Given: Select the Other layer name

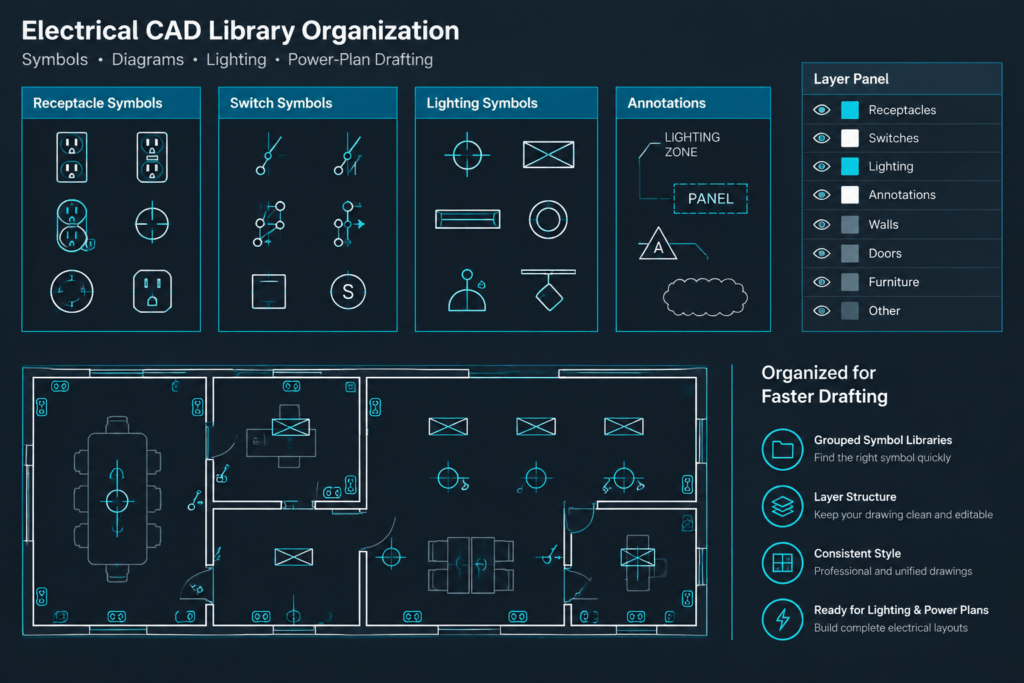Looking at the screenshot, I should pyautogui.click(x=884, y=311).
